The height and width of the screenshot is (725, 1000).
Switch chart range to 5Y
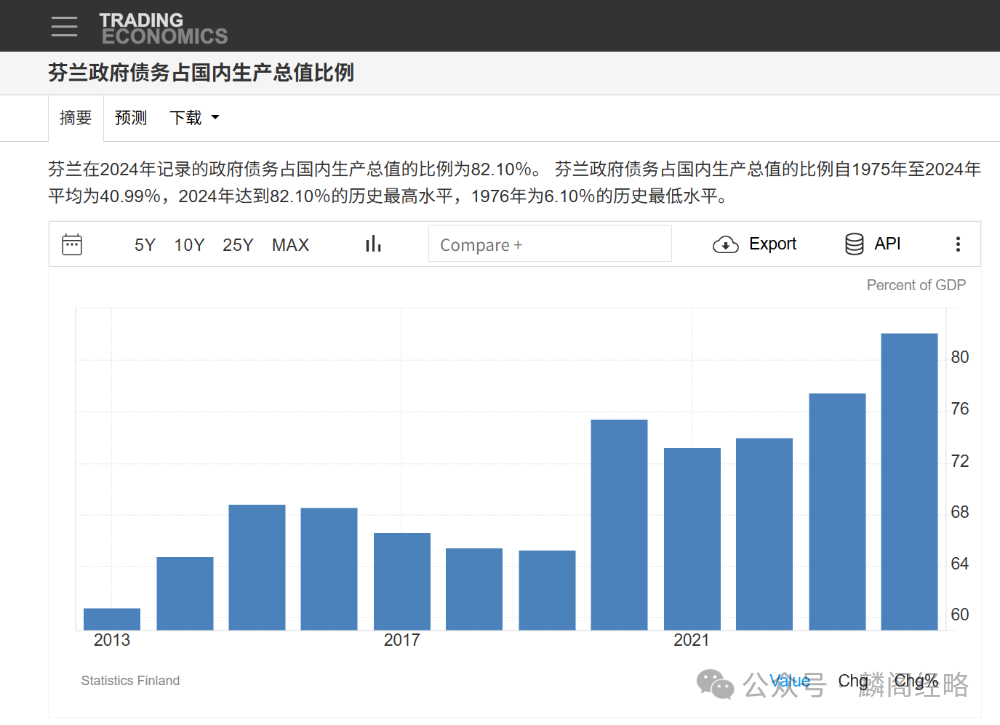[144, 243]
